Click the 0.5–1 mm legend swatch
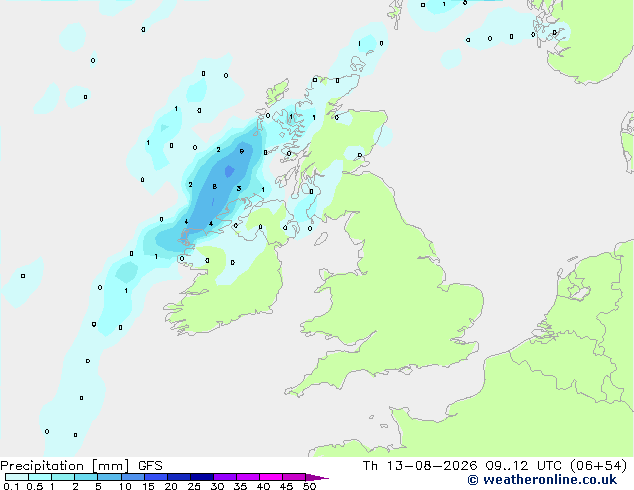Screen dimensions: 634x490 pos(40,477)
